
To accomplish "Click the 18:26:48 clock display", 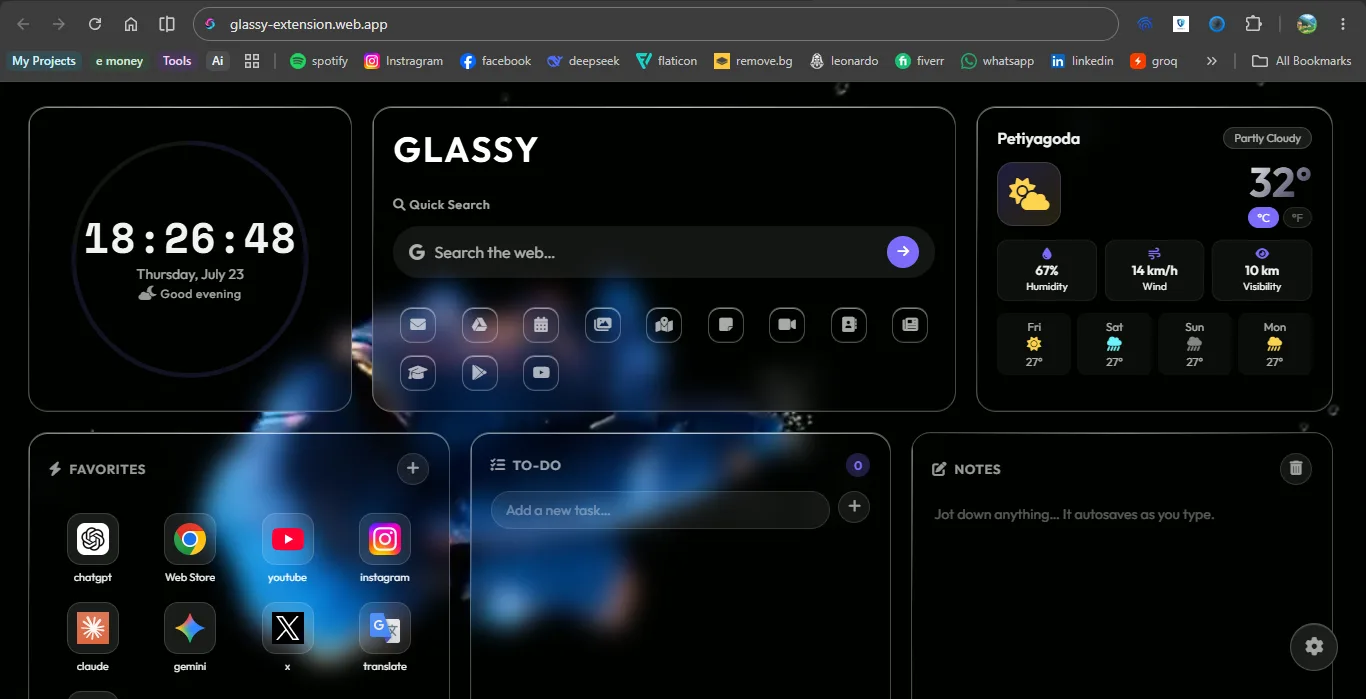I will (x=190, y=239).
